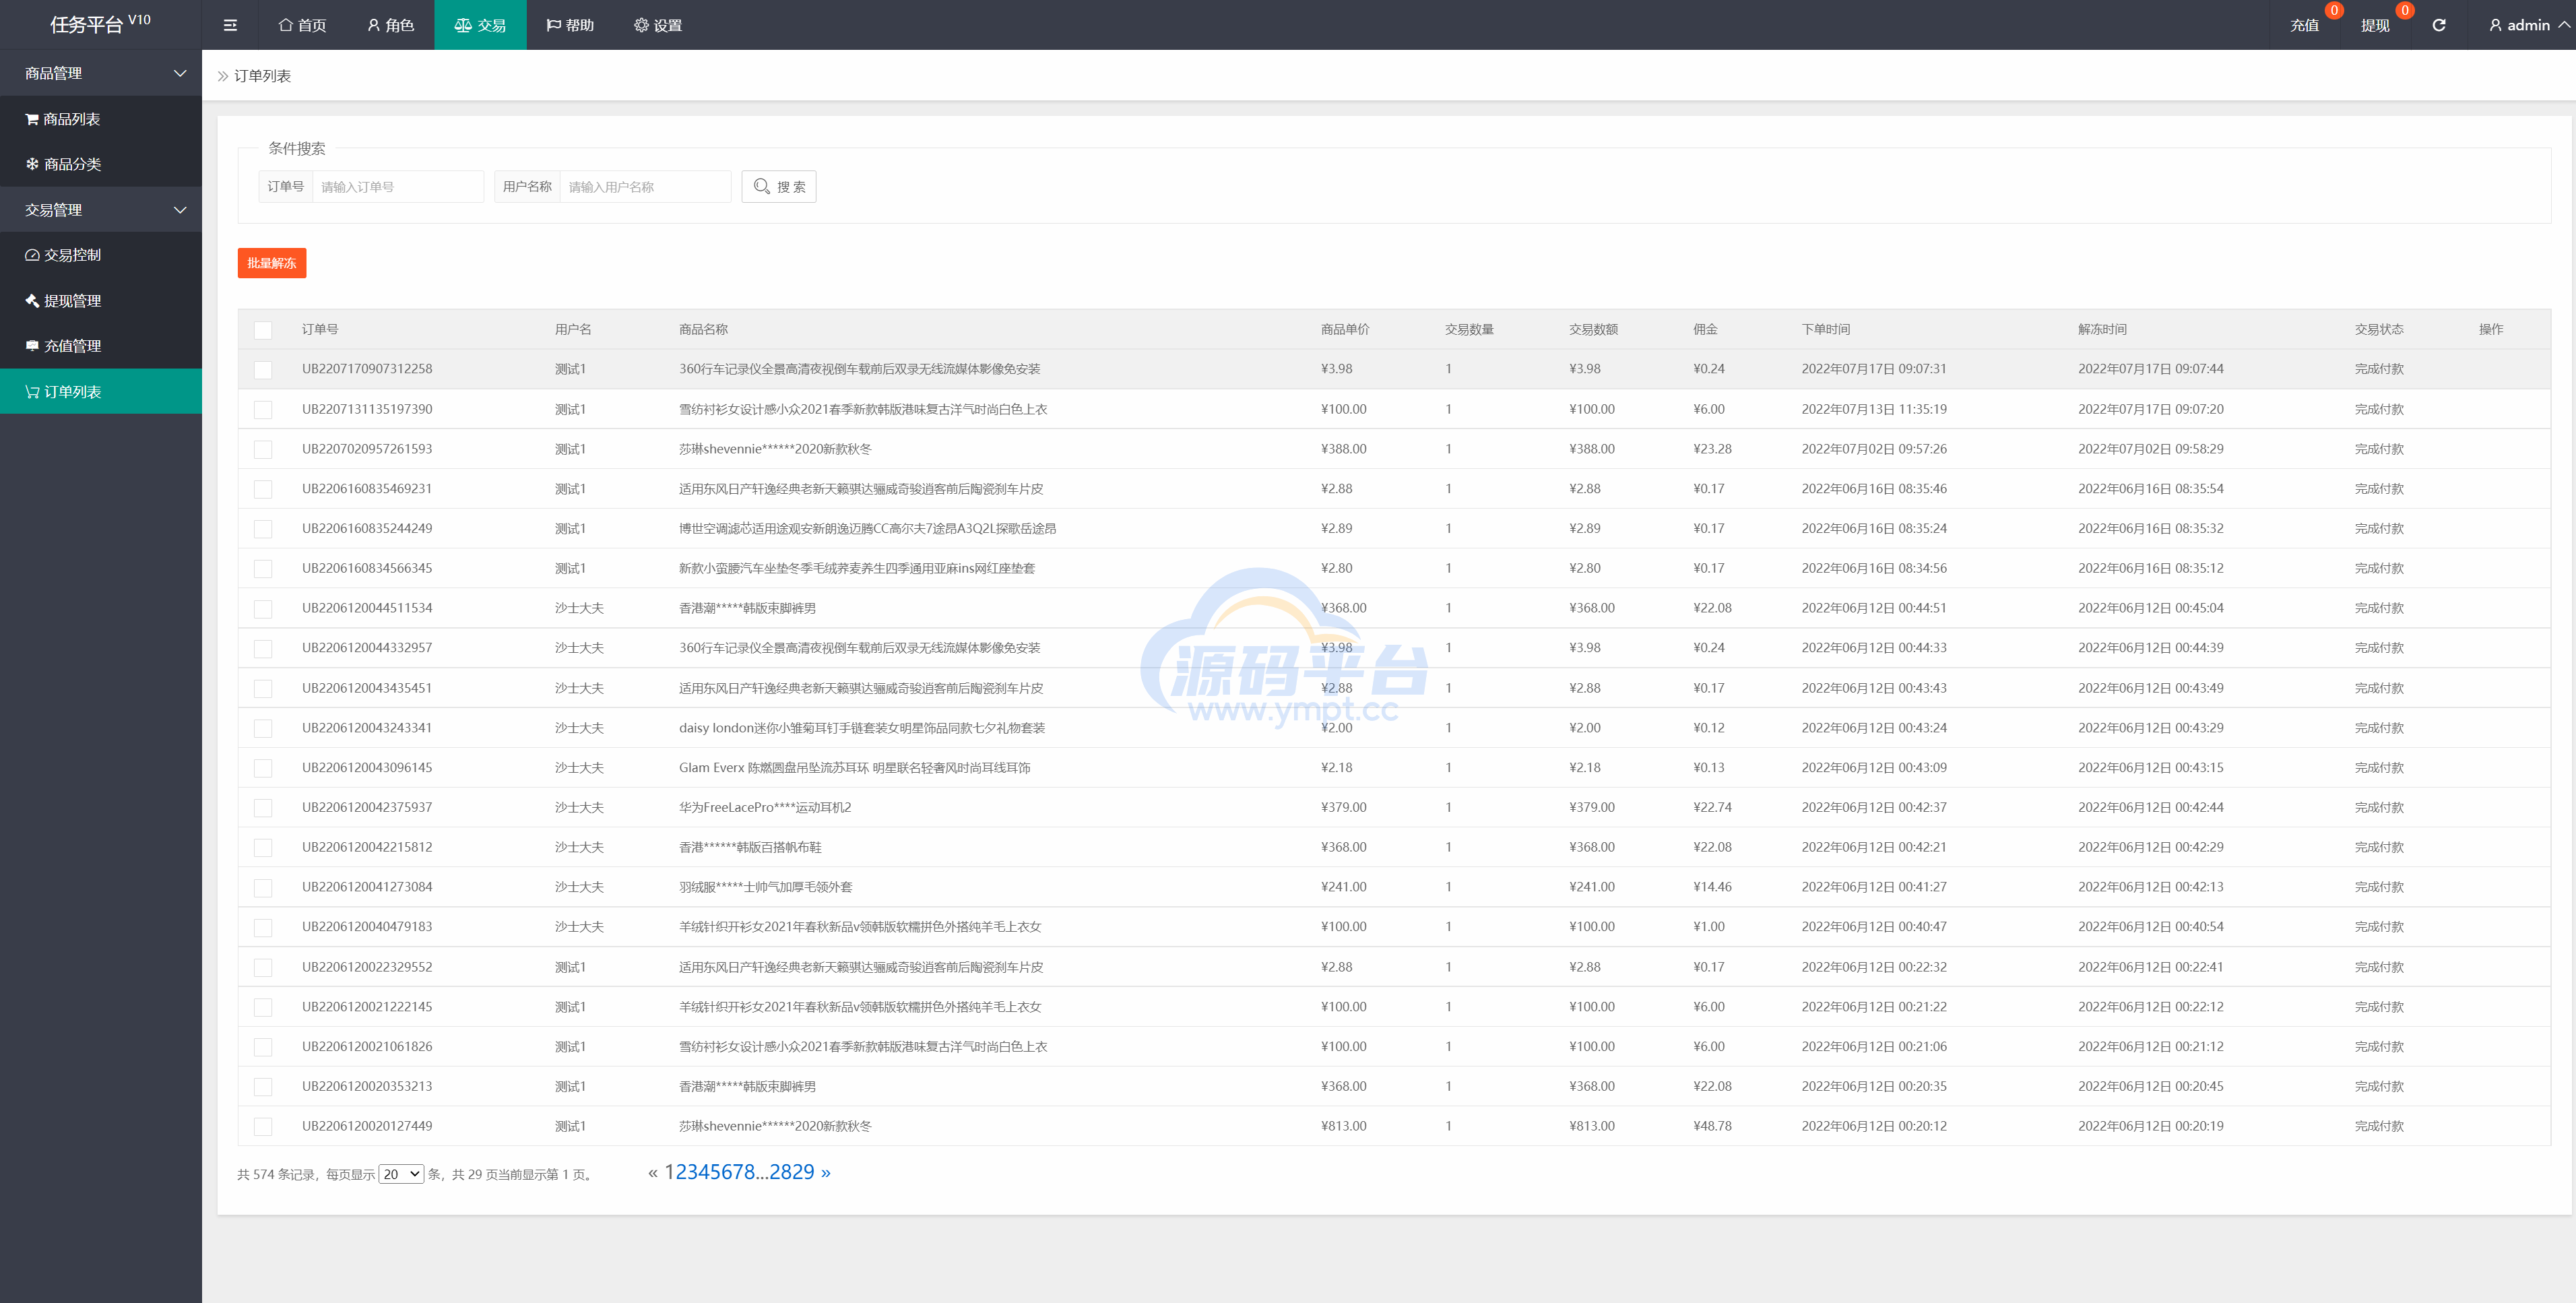
Task: Open the 角色 top menu
Action: tap(390, 25)
